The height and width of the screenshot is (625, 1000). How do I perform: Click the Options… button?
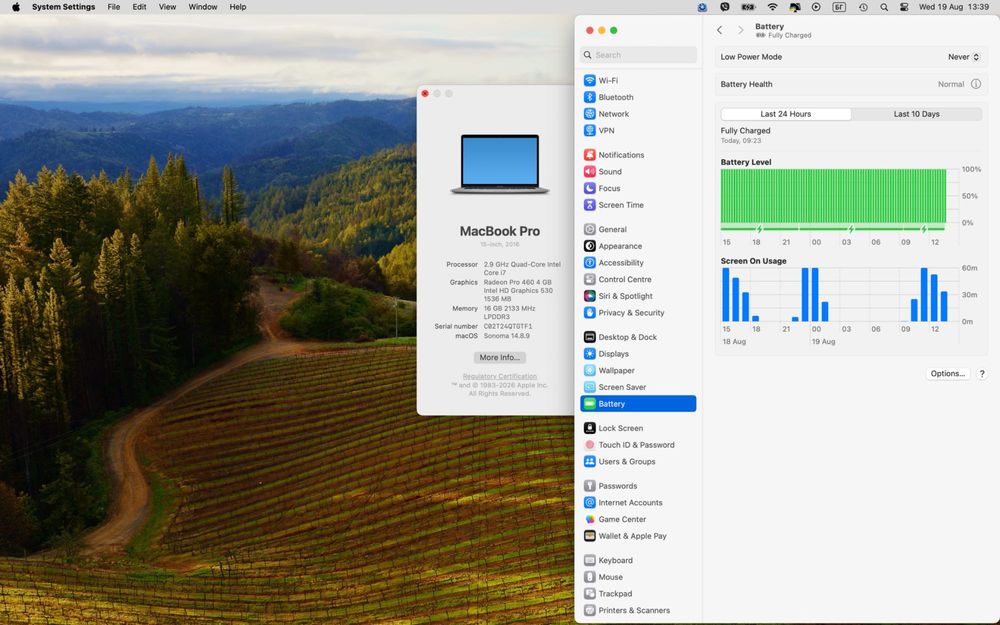948,374
